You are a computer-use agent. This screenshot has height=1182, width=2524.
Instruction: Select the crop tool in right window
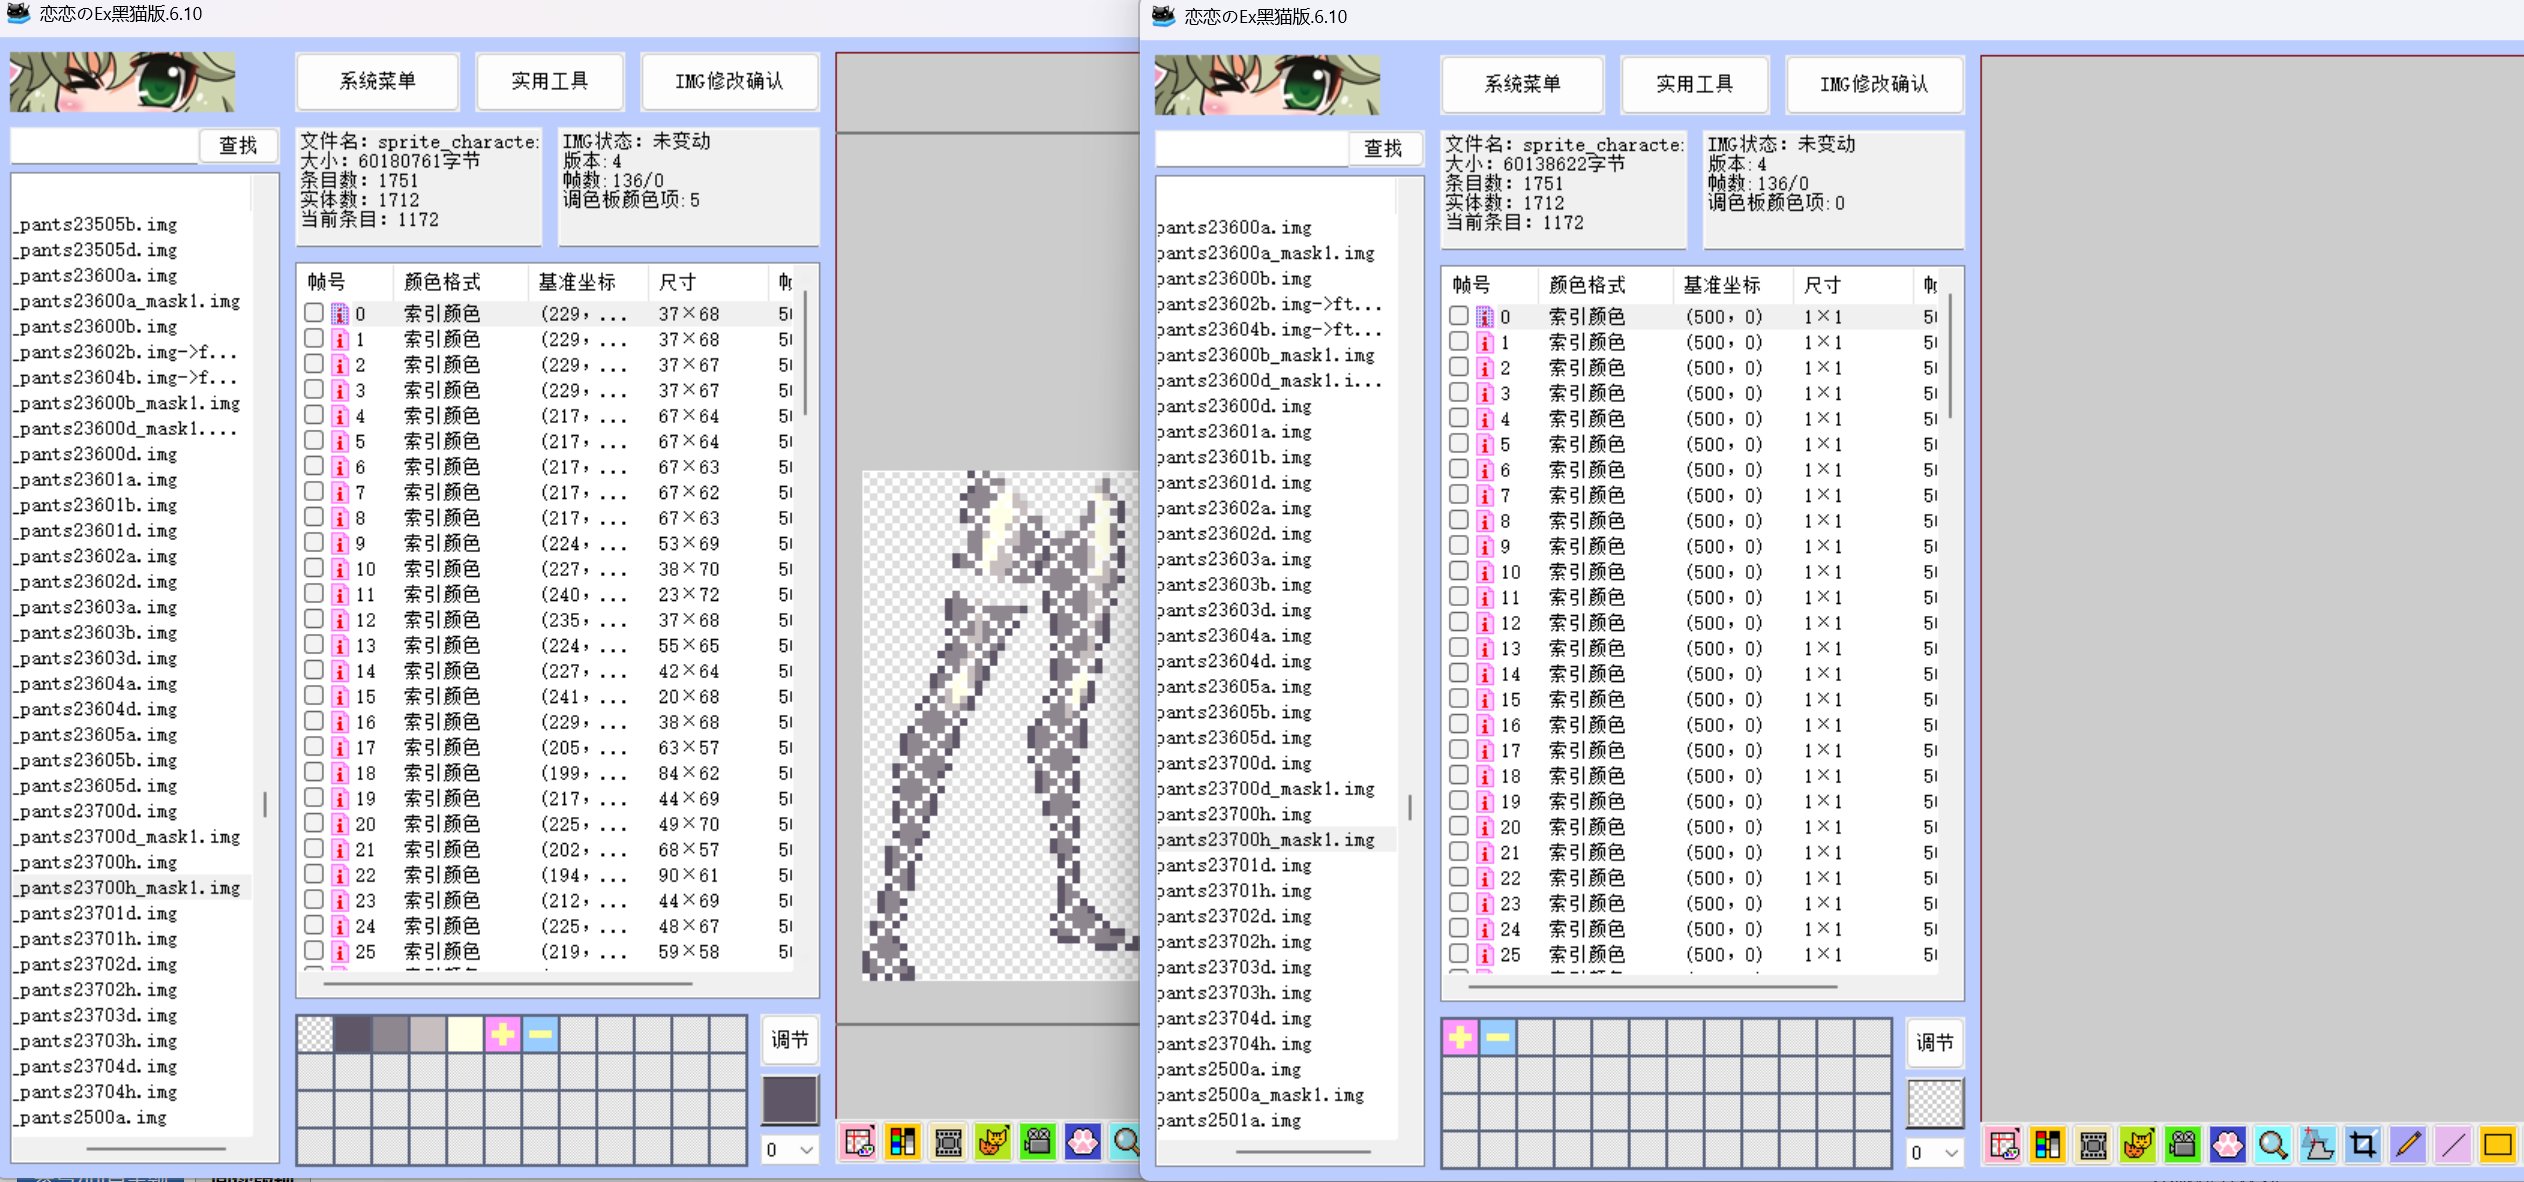pyautogui.click(x=2363, y=1145)
